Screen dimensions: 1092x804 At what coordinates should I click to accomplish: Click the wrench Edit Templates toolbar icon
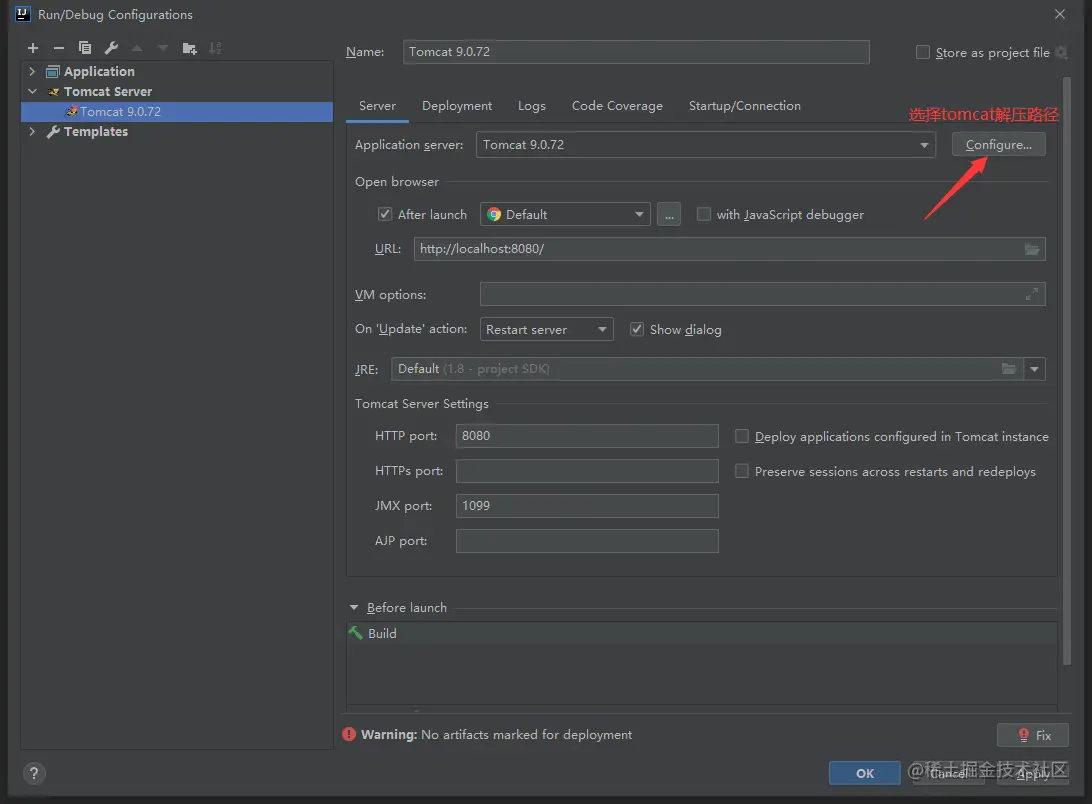click(x=111, y=48)
